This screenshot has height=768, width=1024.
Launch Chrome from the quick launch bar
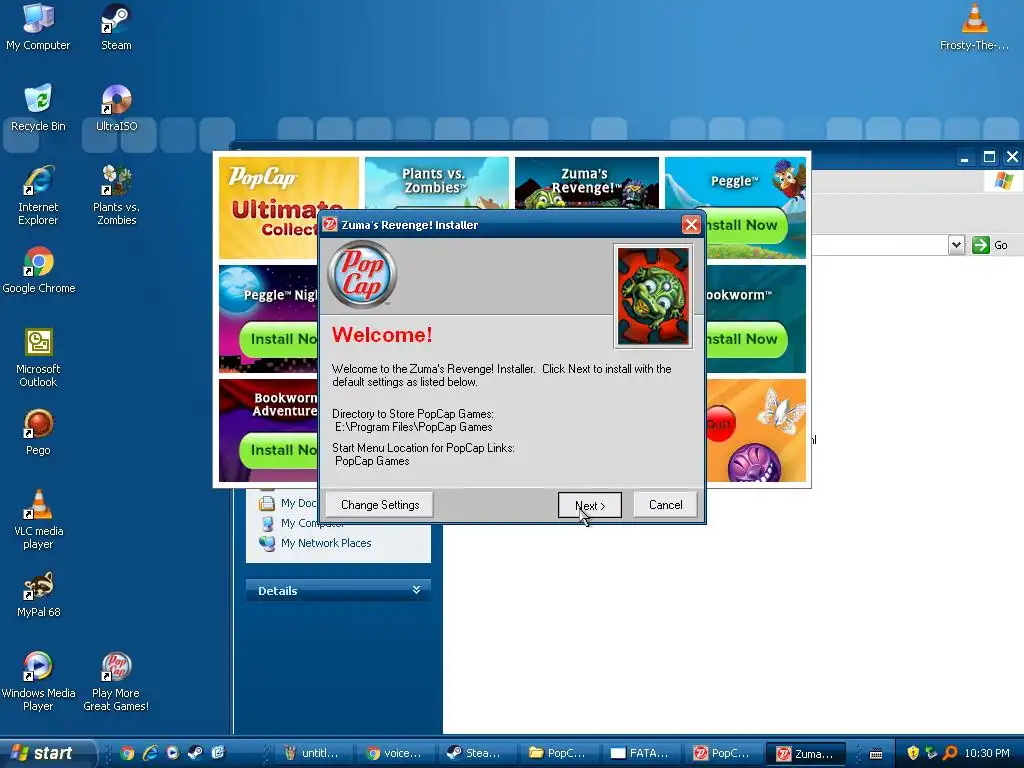(127, 753)
